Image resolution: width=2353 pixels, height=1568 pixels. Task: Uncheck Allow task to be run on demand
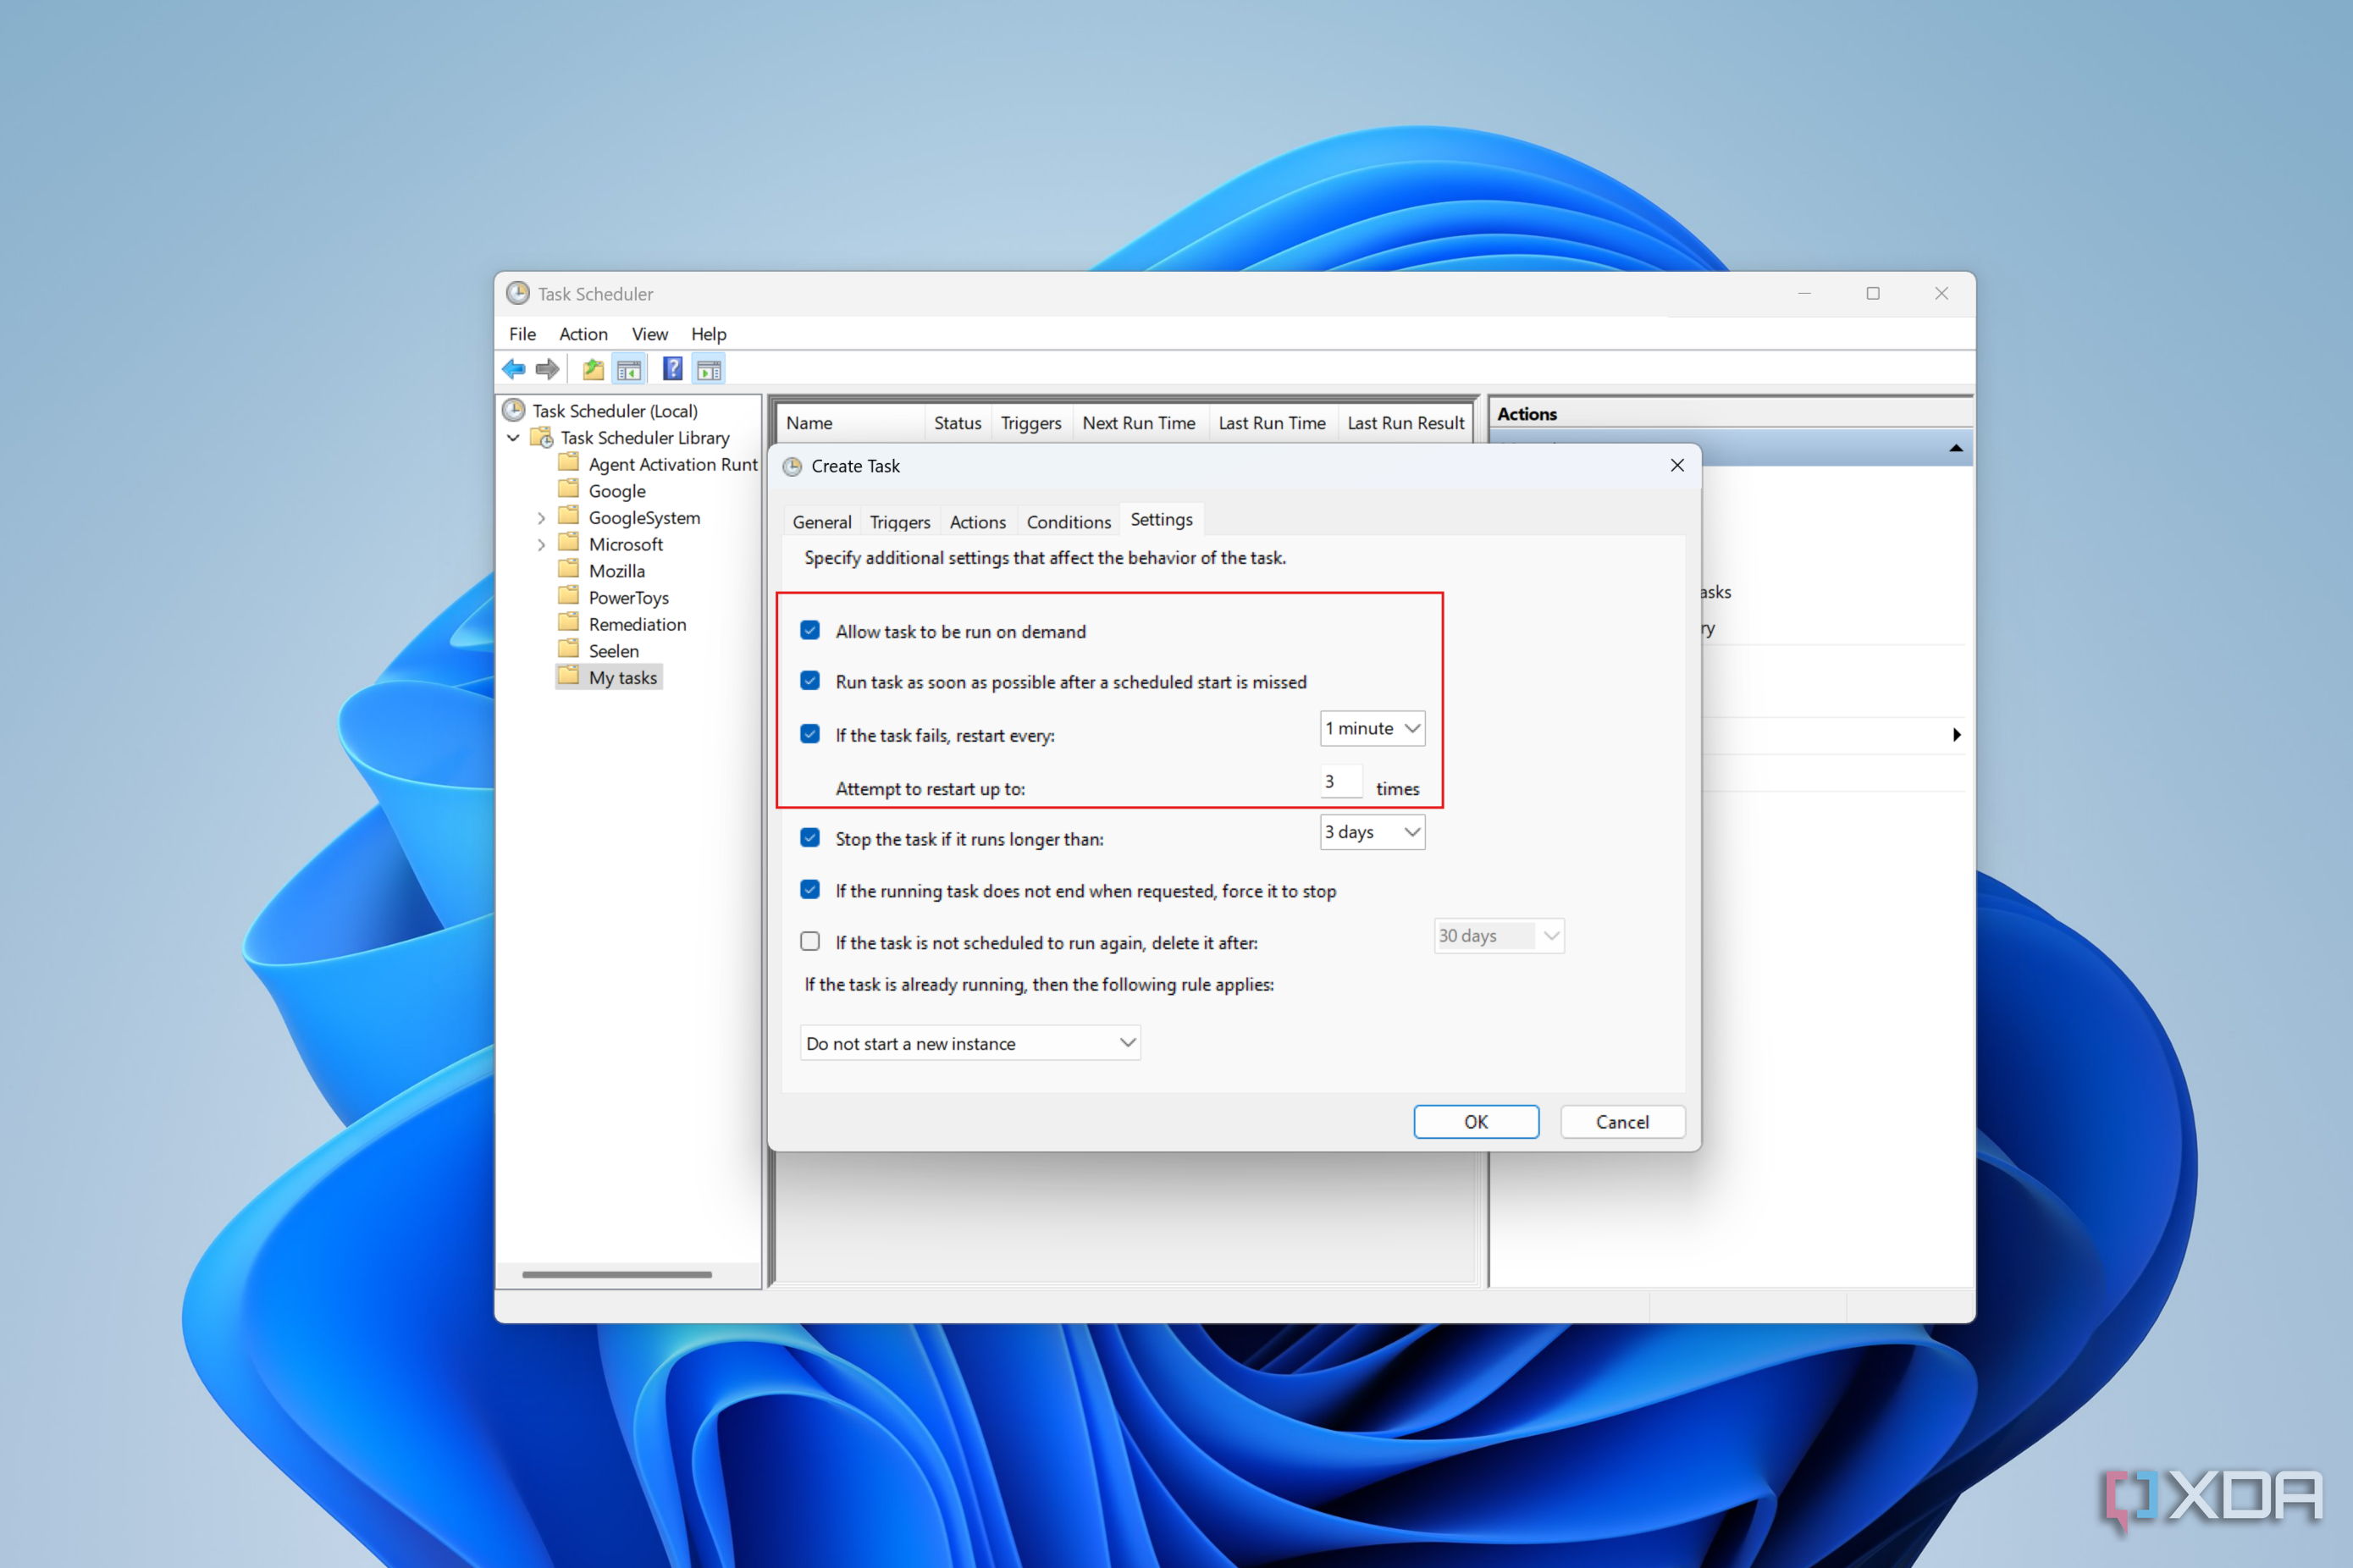pyautogui.click(x=810, y=630)
